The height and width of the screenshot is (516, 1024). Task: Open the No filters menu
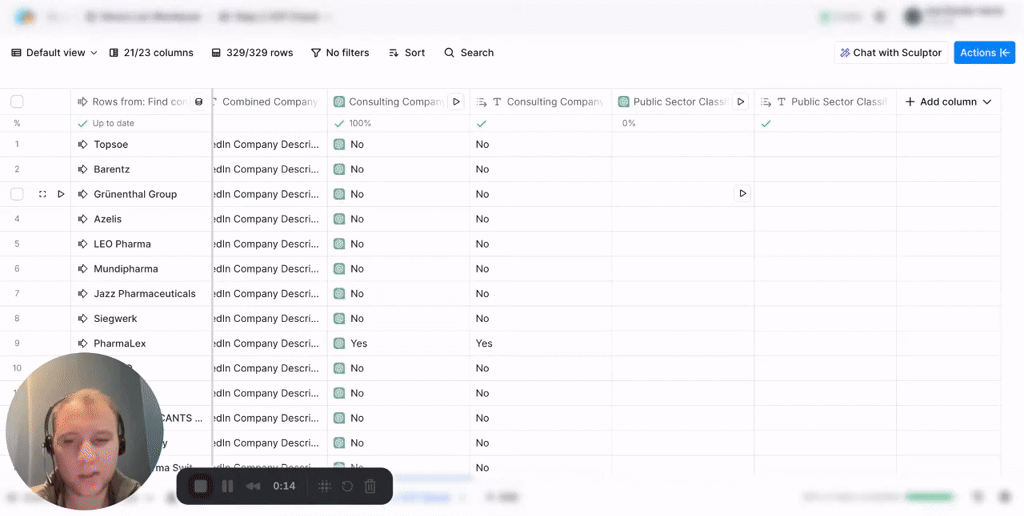(340, 53)
